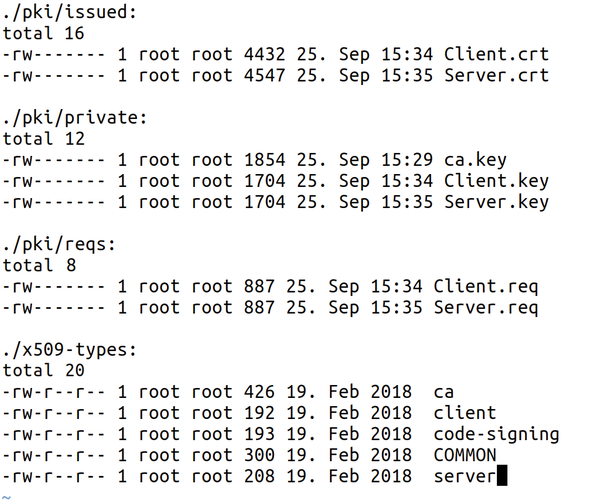
Task: Click the block cursor after server
Action: (502, 475)
